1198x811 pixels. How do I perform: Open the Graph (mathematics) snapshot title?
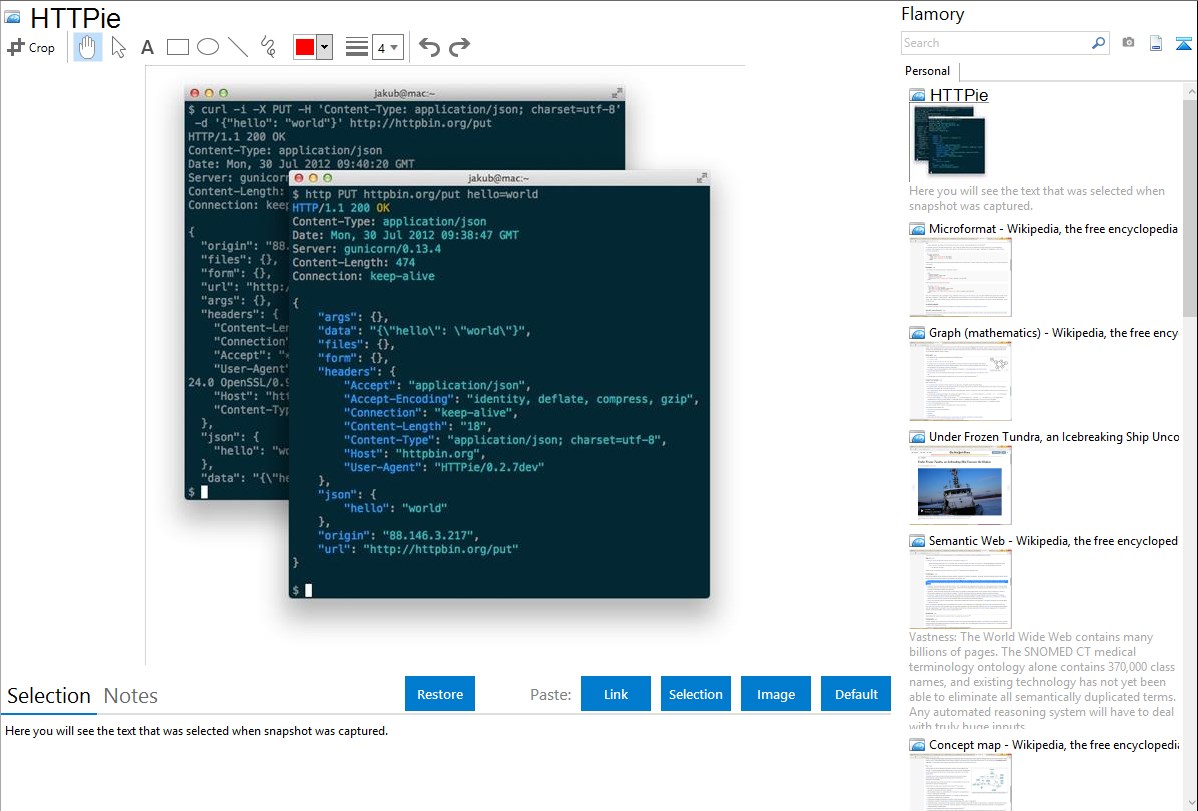click(1053, 333)
